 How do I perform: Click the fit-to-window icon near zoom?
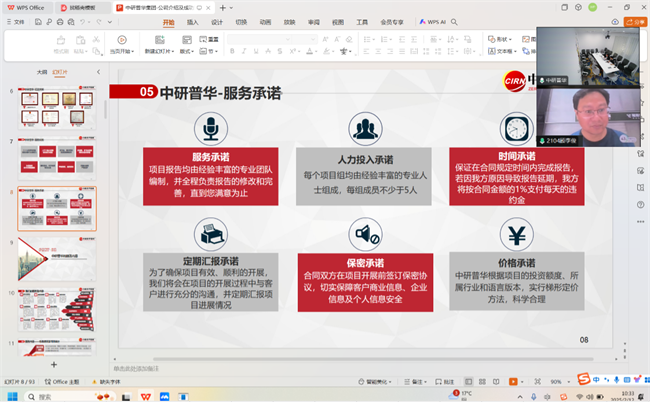tap(538, 382)
